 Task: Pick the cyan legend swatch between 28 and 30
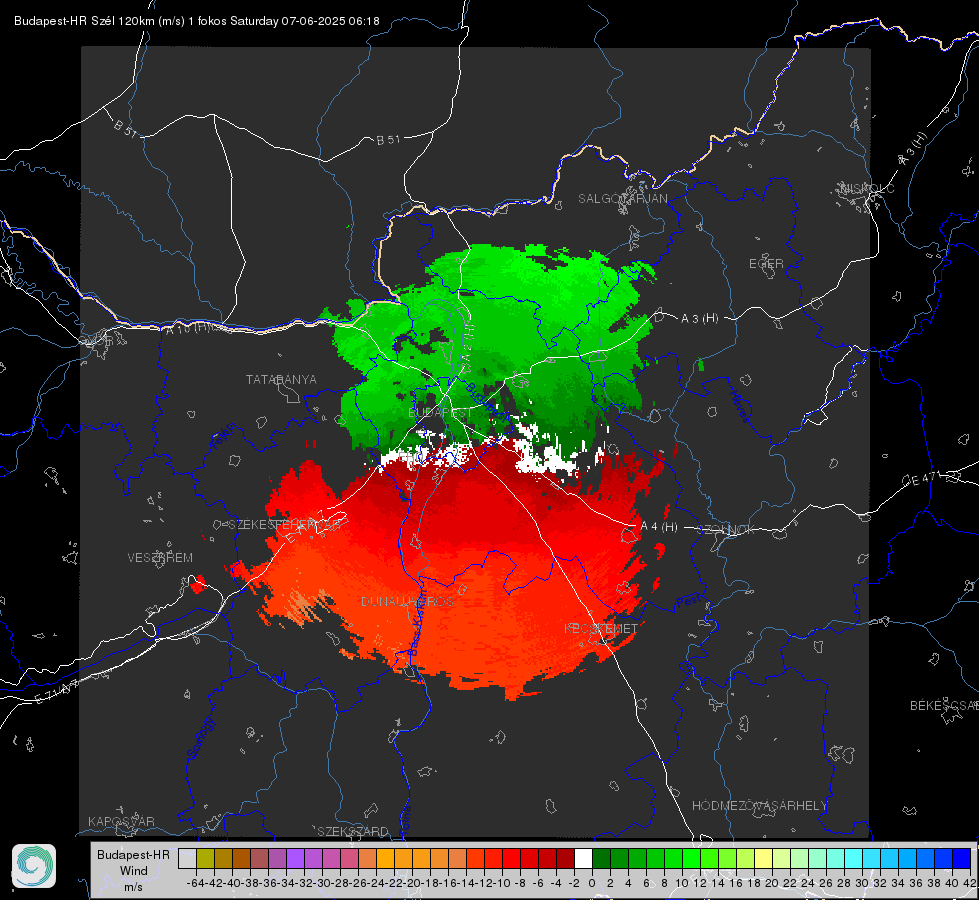pyautogui.click(x=854, y=859)
